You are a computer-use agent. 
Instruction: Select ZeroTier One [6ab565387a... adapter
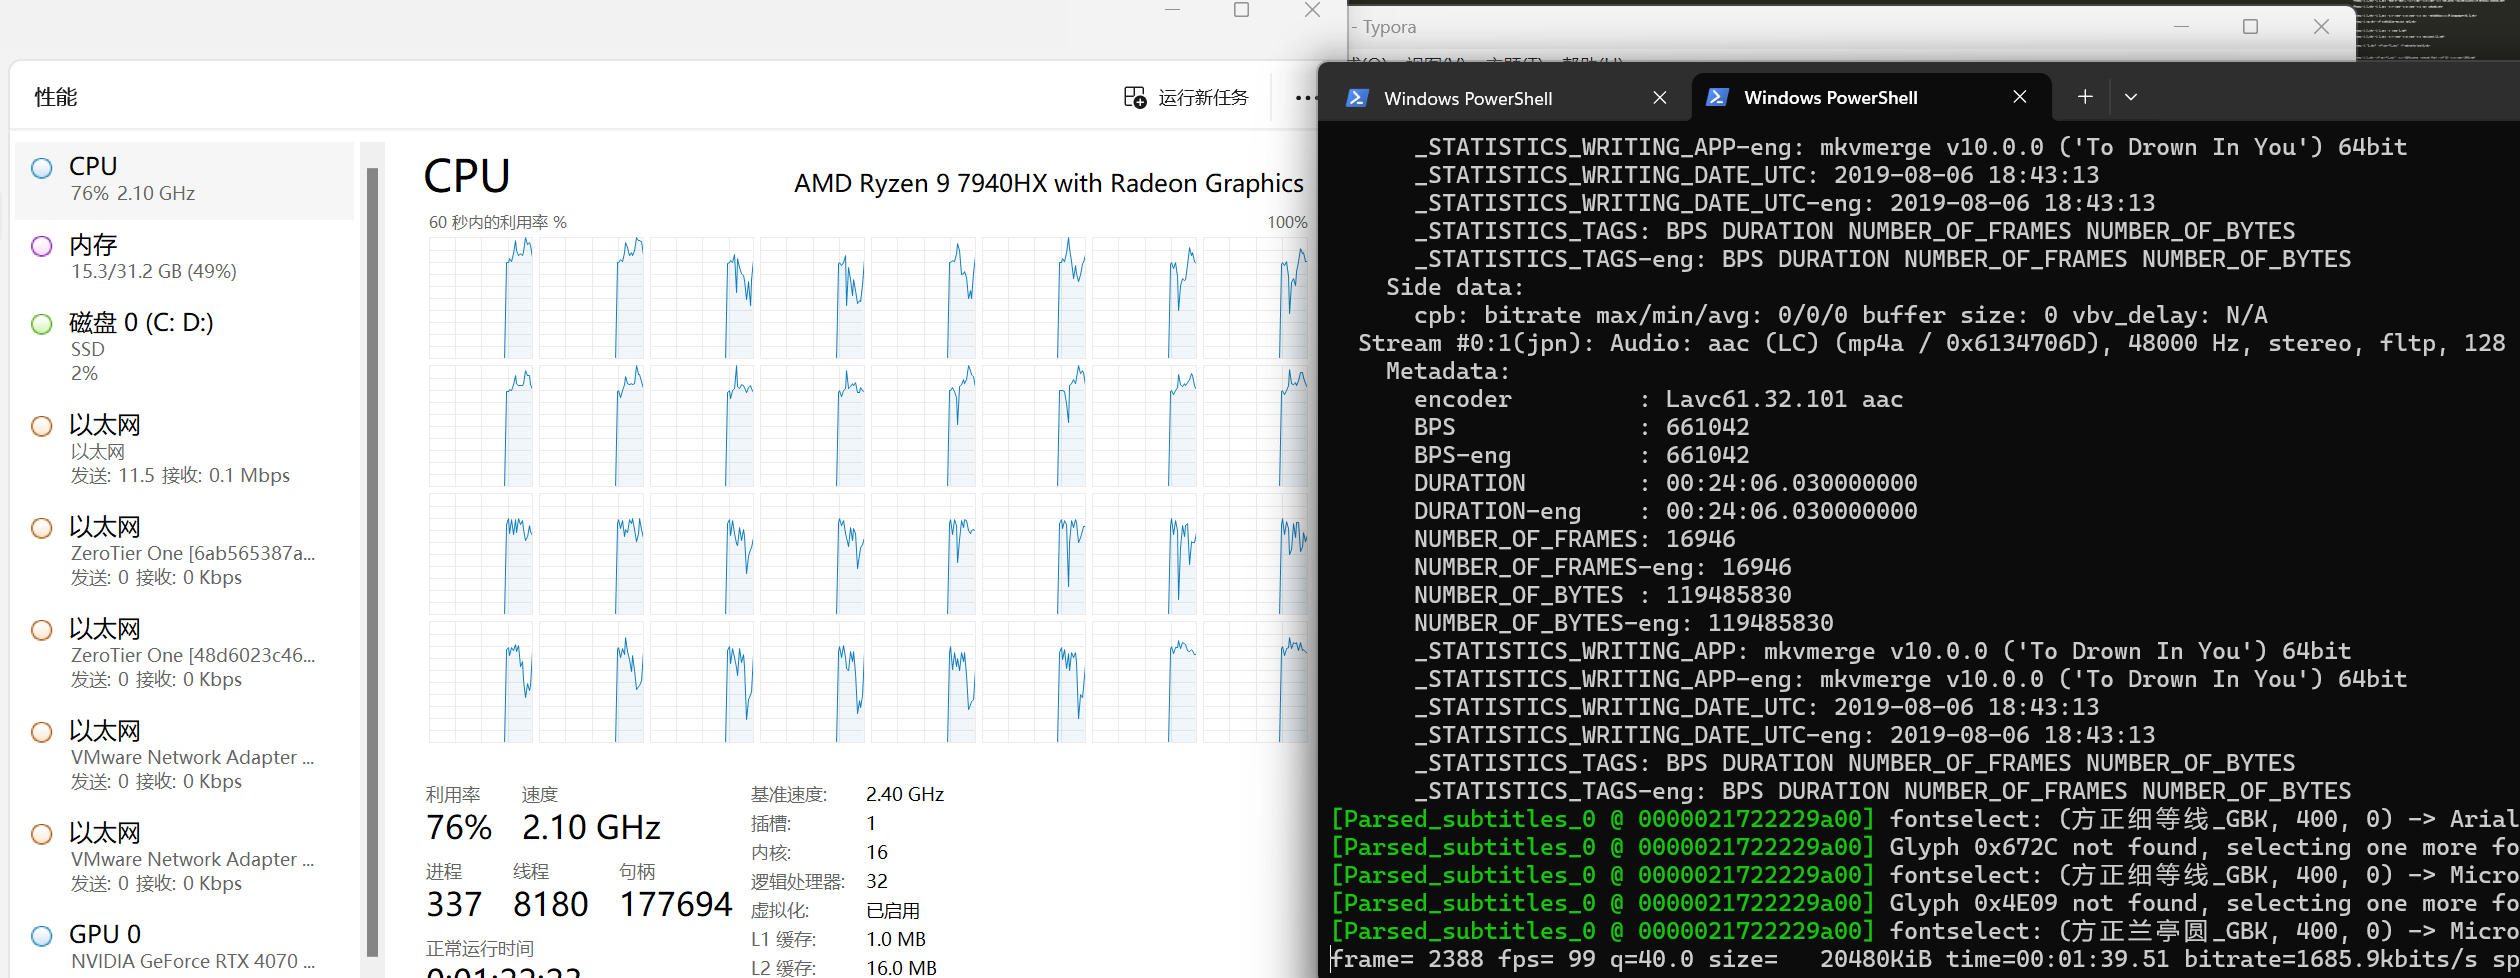[x=185, y=551]
